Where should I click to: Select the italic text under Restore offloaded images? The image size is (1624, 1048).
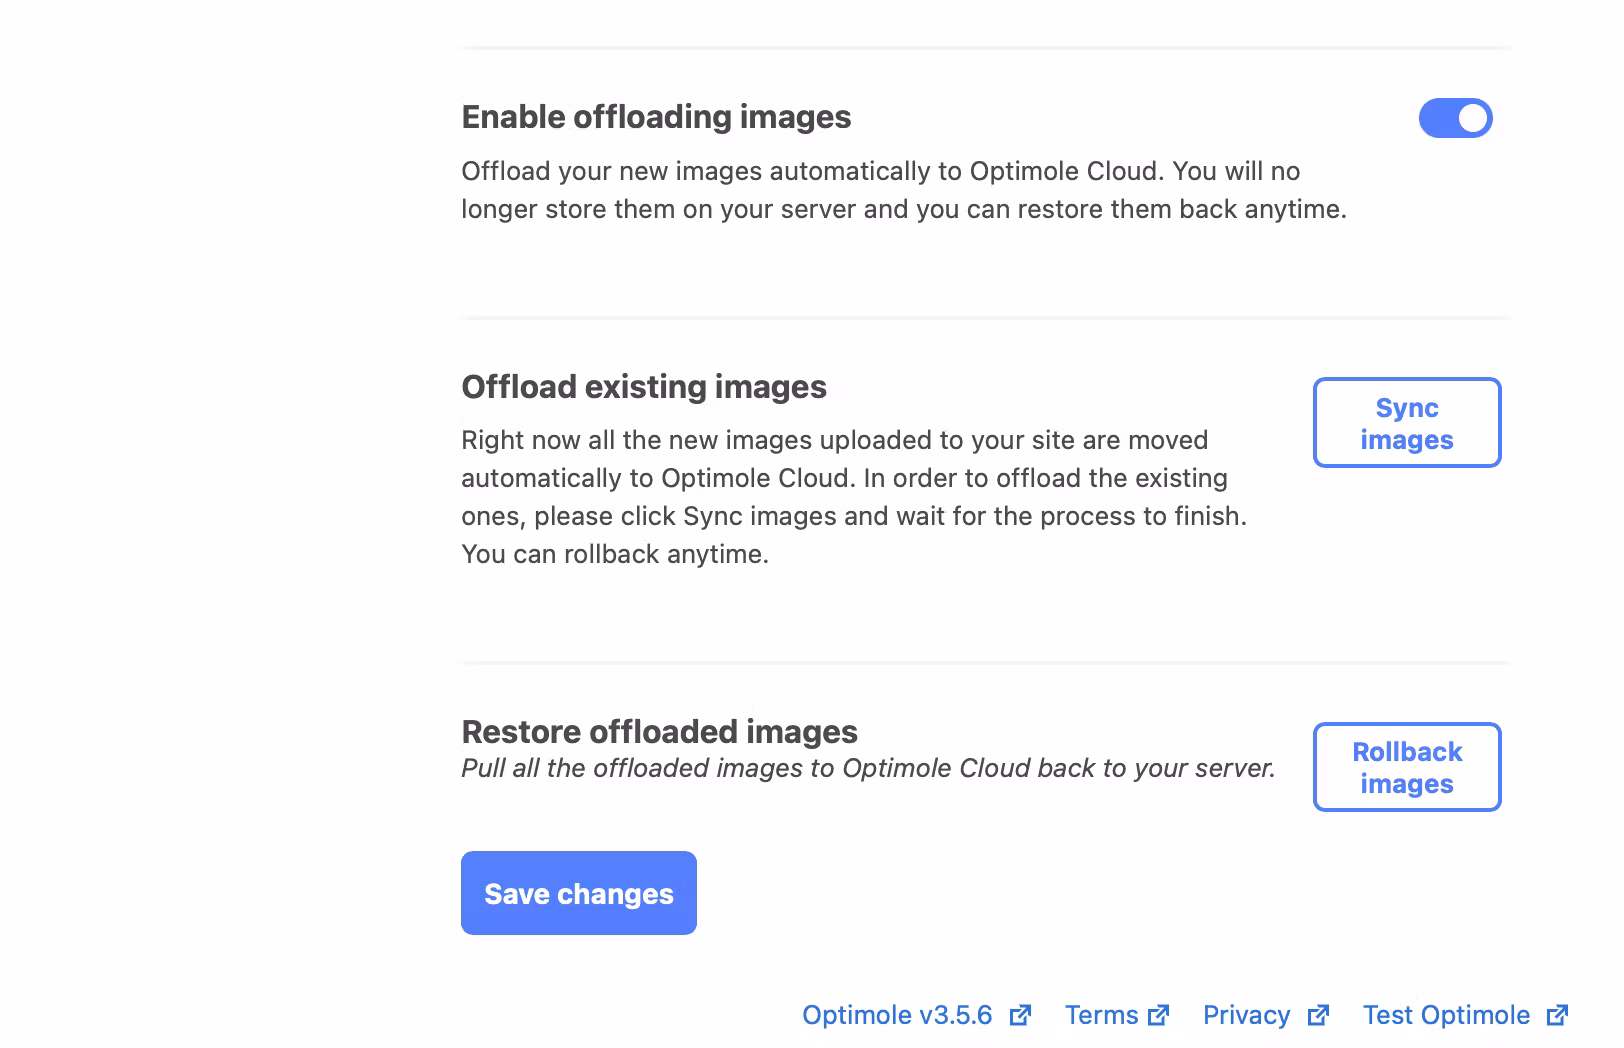867,768
